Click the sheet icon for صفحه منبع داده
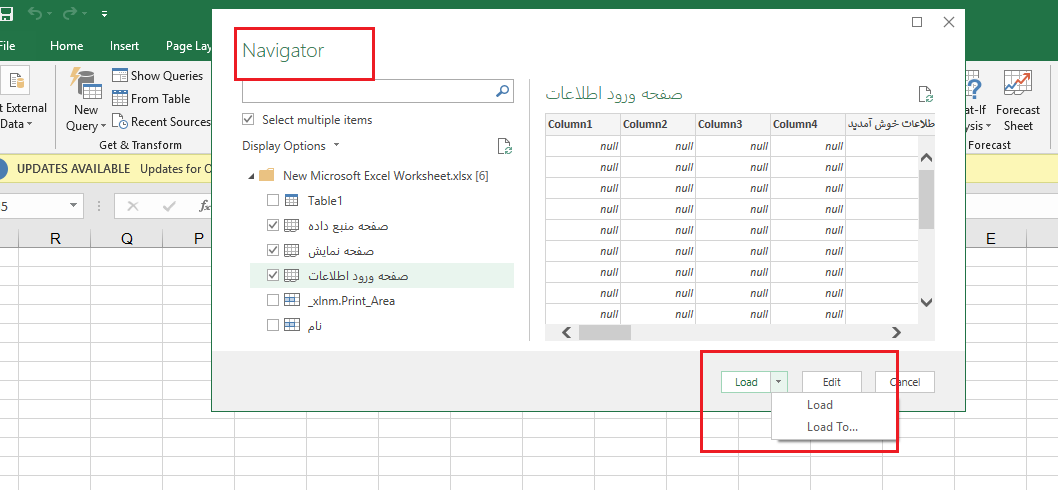 click(291, 225)
